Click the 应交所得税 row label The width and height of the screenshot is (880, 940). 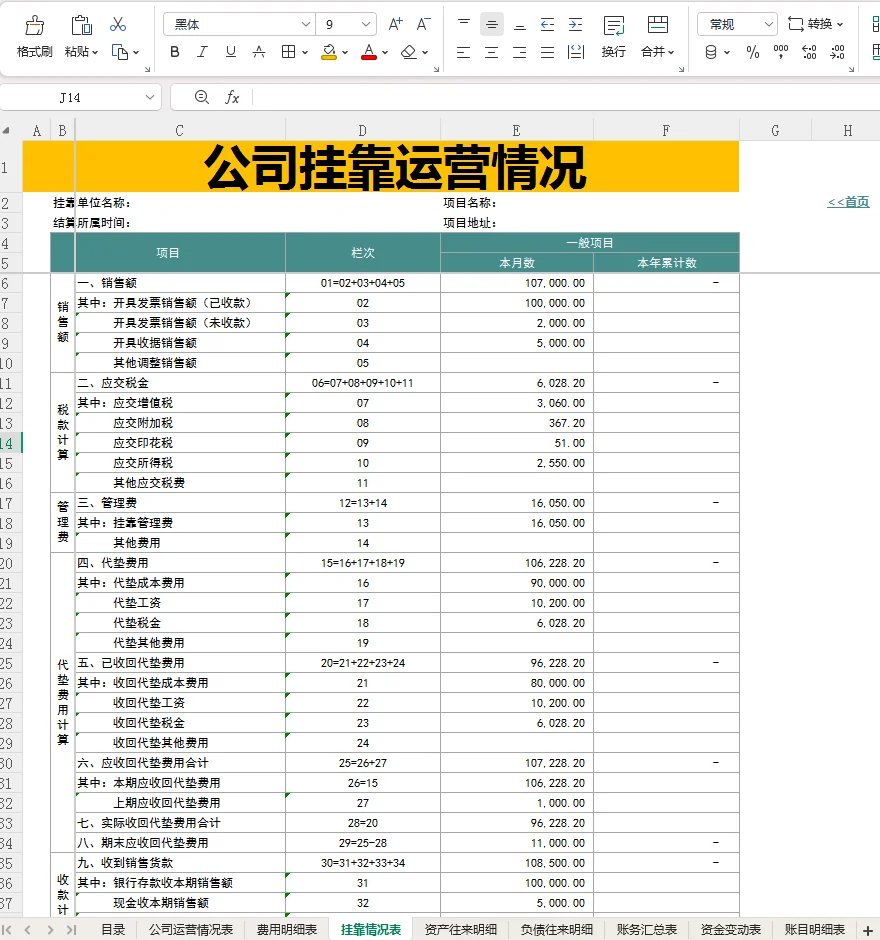(x=143, y=463)
